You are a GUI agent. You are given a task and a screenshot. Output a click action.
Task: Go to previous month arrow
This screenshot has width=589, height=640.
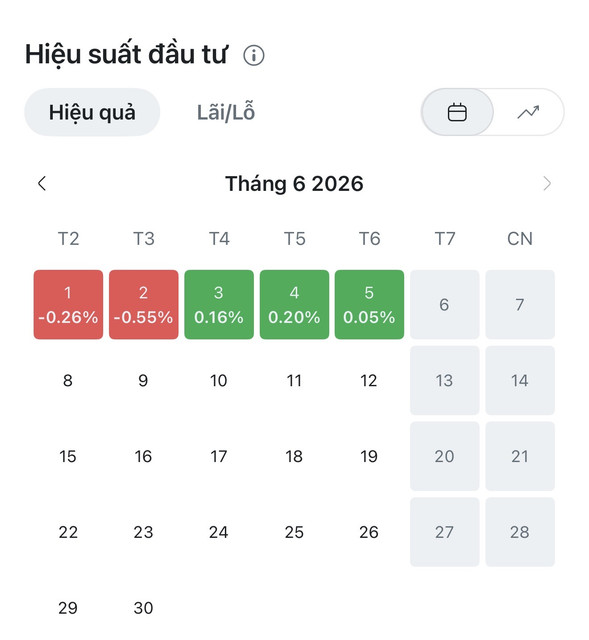42,184
